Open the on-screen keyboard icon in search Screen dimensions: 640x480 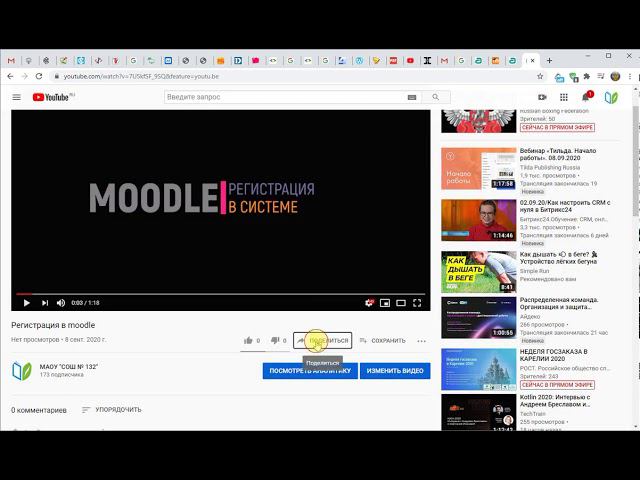(x=412, y=97)
